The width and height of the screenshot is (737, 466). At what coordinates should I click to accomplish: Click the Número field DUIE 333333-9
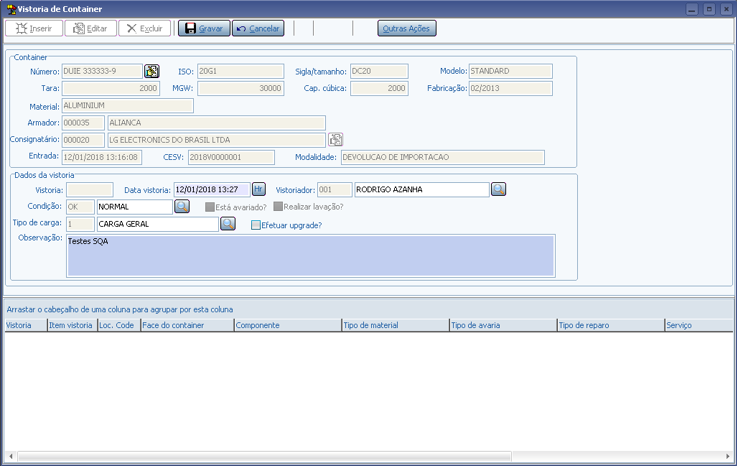[102, 71]
